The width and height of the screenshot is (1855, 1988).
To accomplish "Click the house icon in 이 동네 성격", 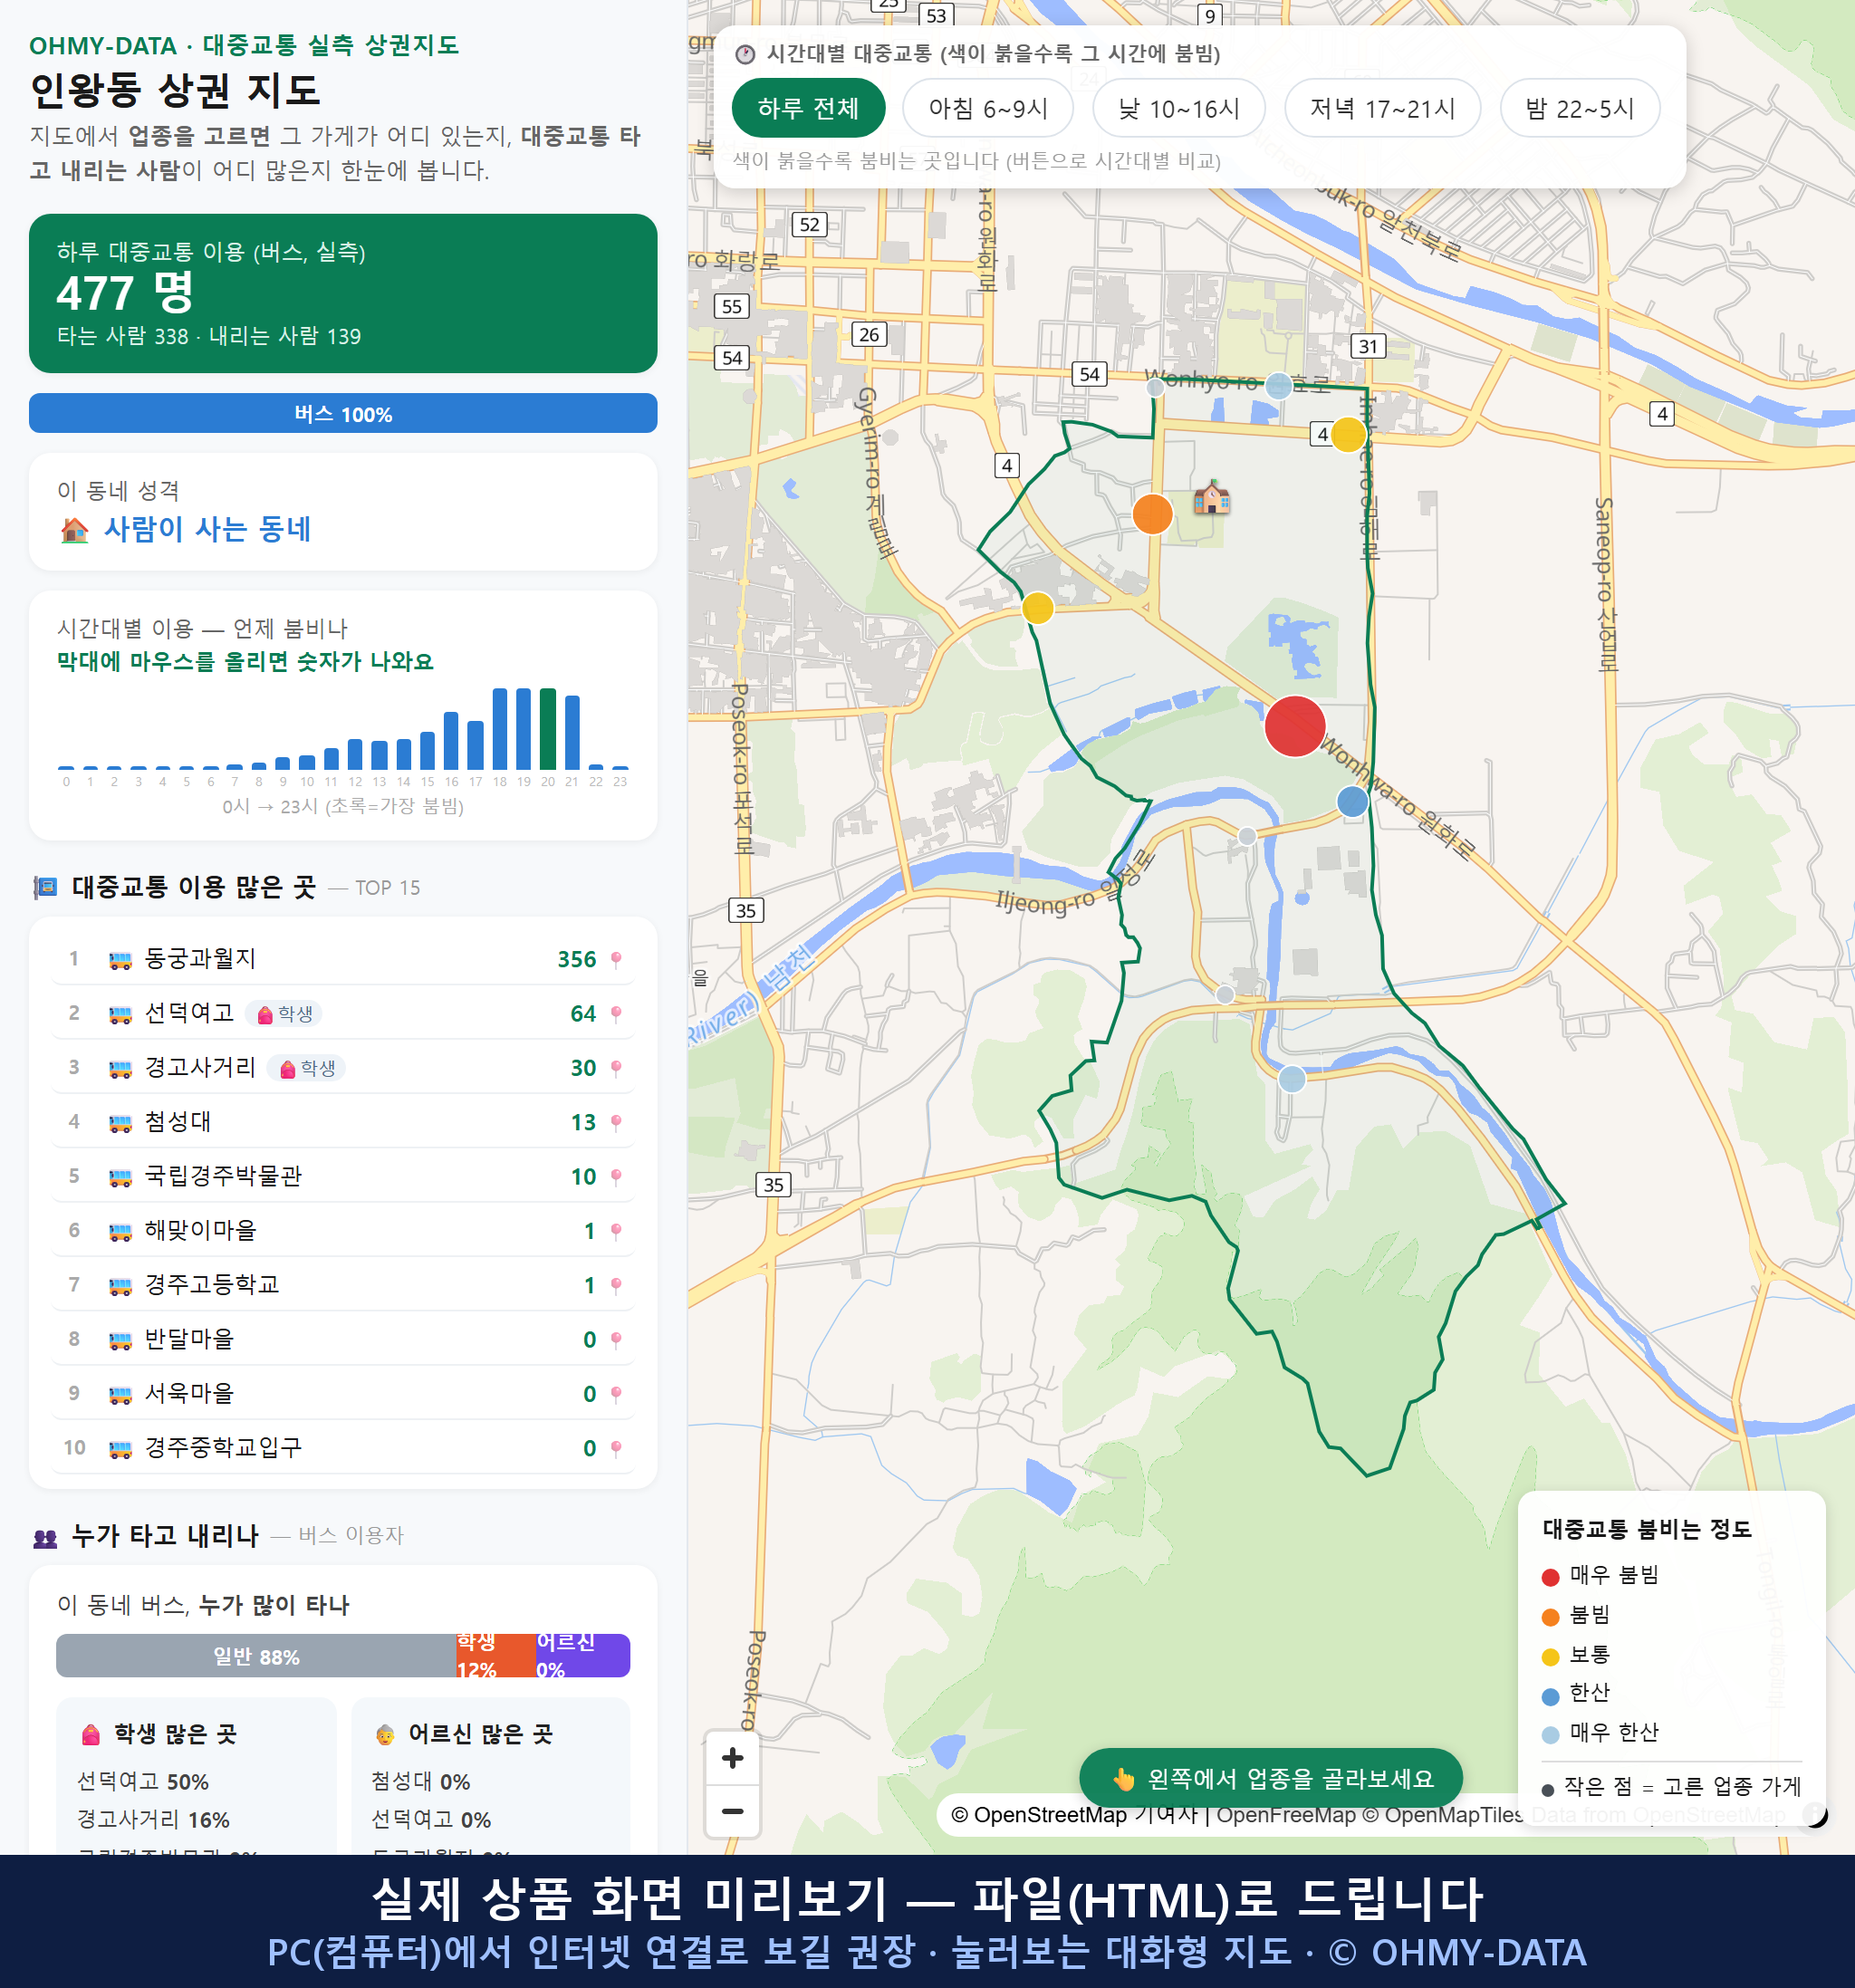I will coord(74,529).
